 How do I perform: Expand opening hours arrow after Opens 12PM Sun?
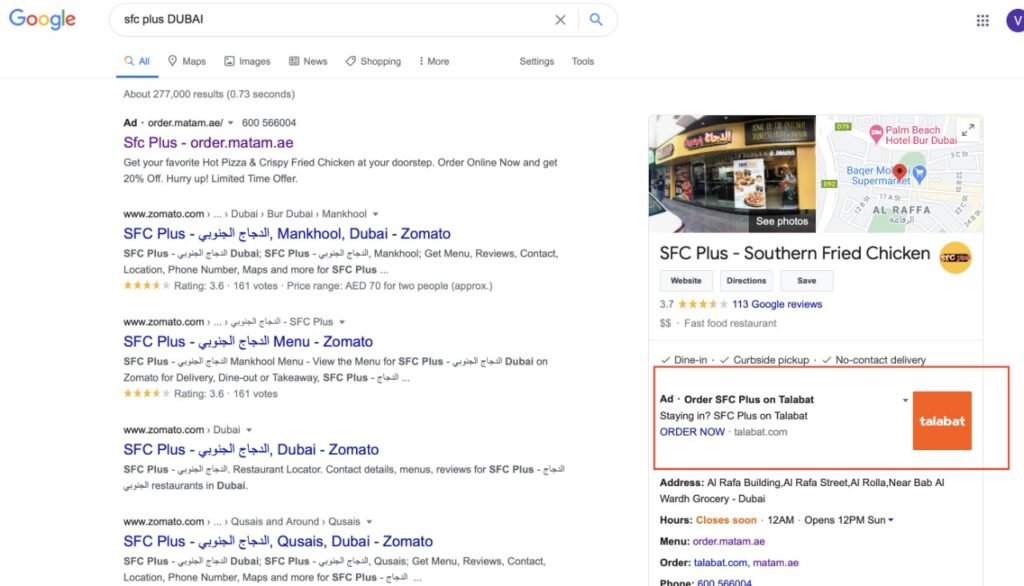tap(891, 521)
